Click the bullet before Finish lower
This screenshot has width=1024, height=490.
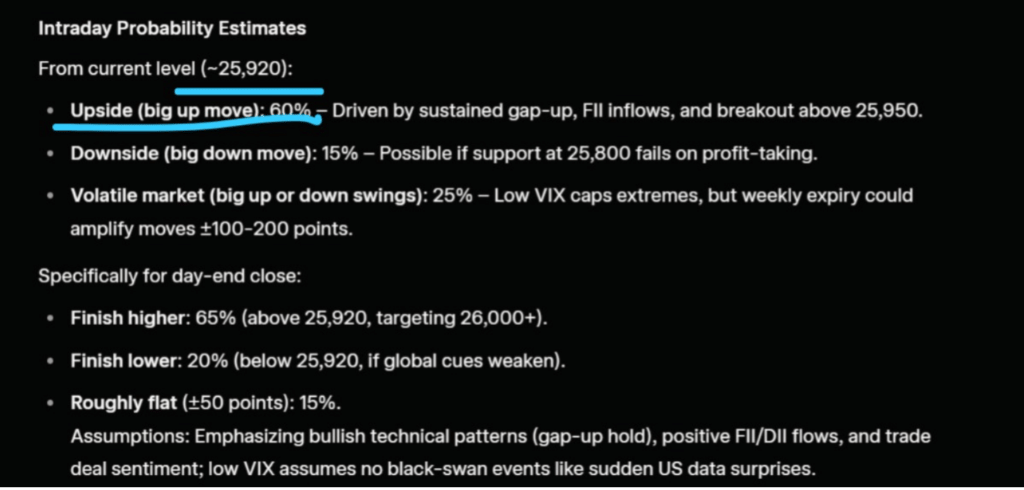[51, 361]
